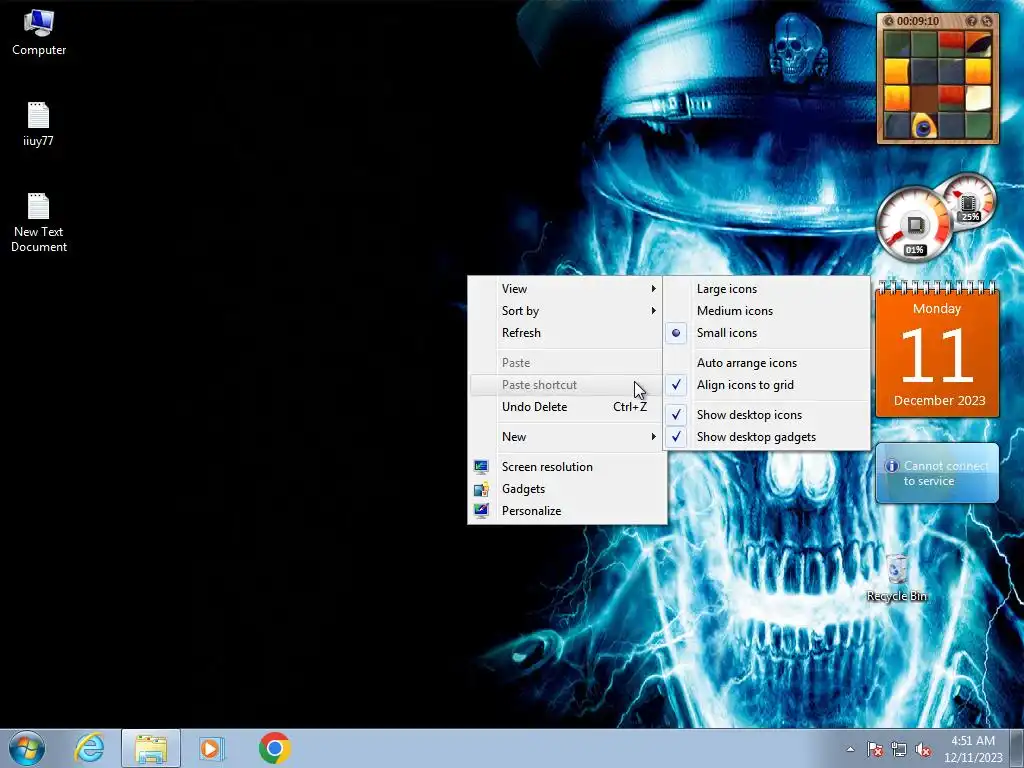This screenshot has width=1024, height=768.
Task: Open the Computer desktop icon
Action: (39, 33)
